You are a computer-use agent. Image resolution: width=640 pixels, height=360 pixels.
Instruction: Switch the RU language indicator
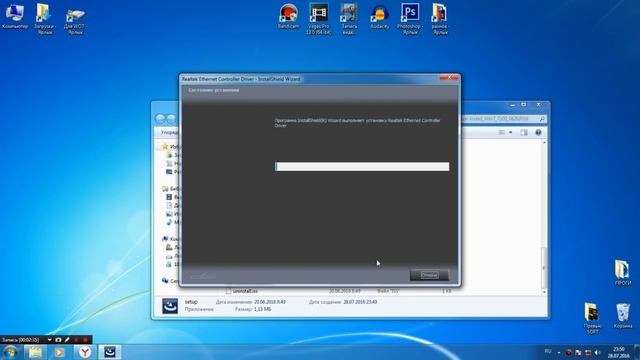pos(548,351)
